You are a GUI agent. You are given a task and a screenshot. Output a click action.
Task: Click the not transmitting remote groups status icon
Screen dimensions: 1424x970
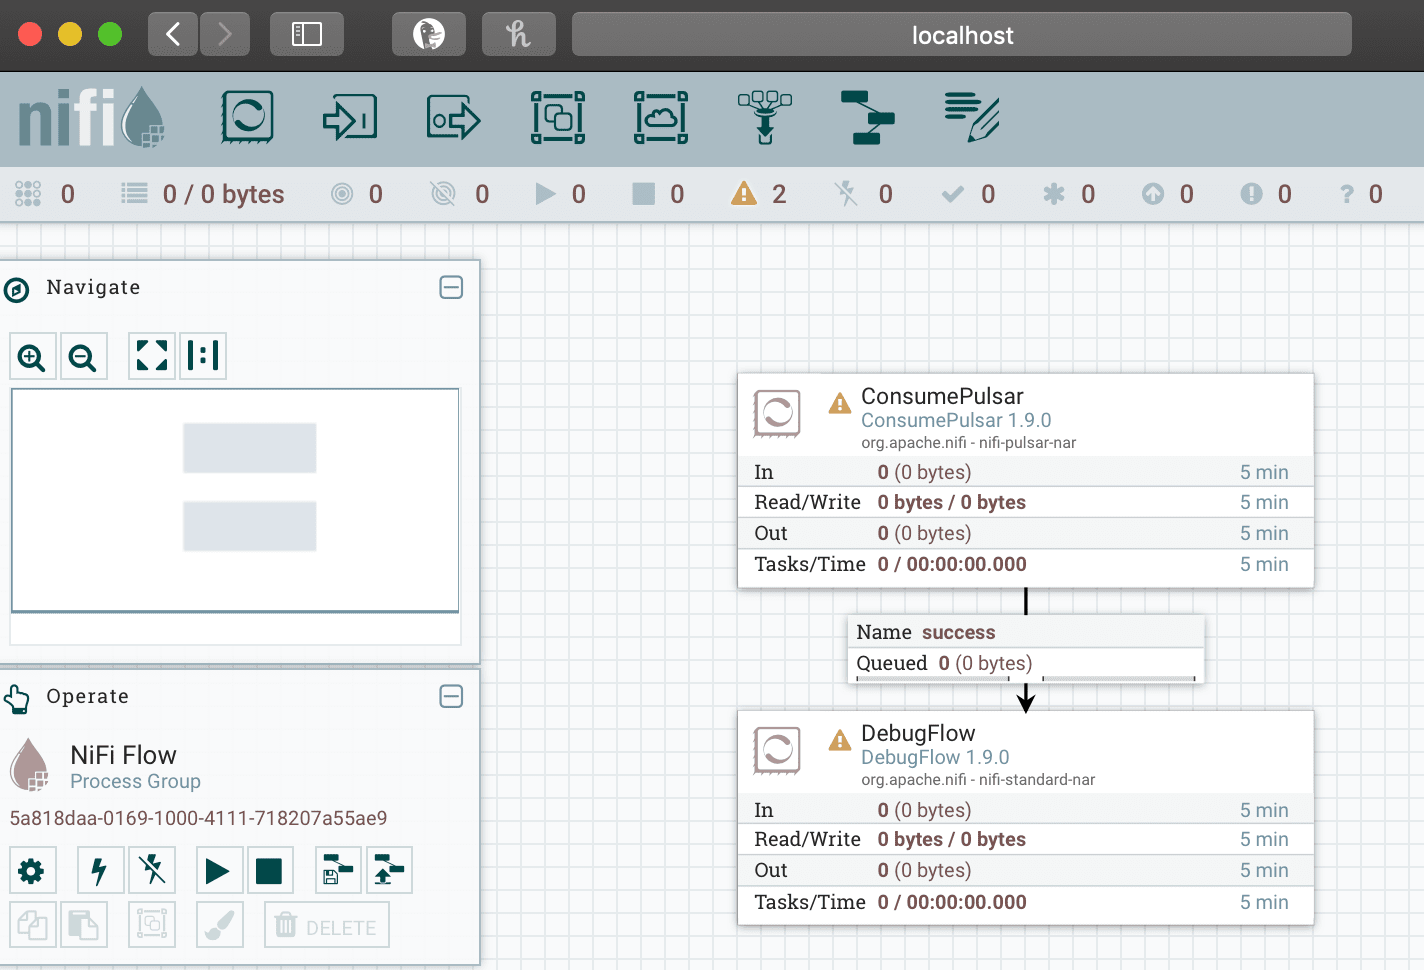460,194
